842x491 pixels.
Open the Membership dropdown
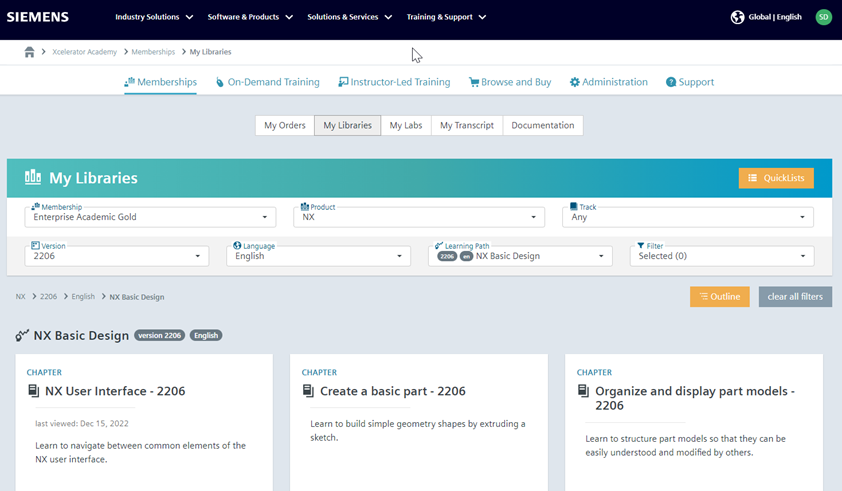(x=150, y=217)
